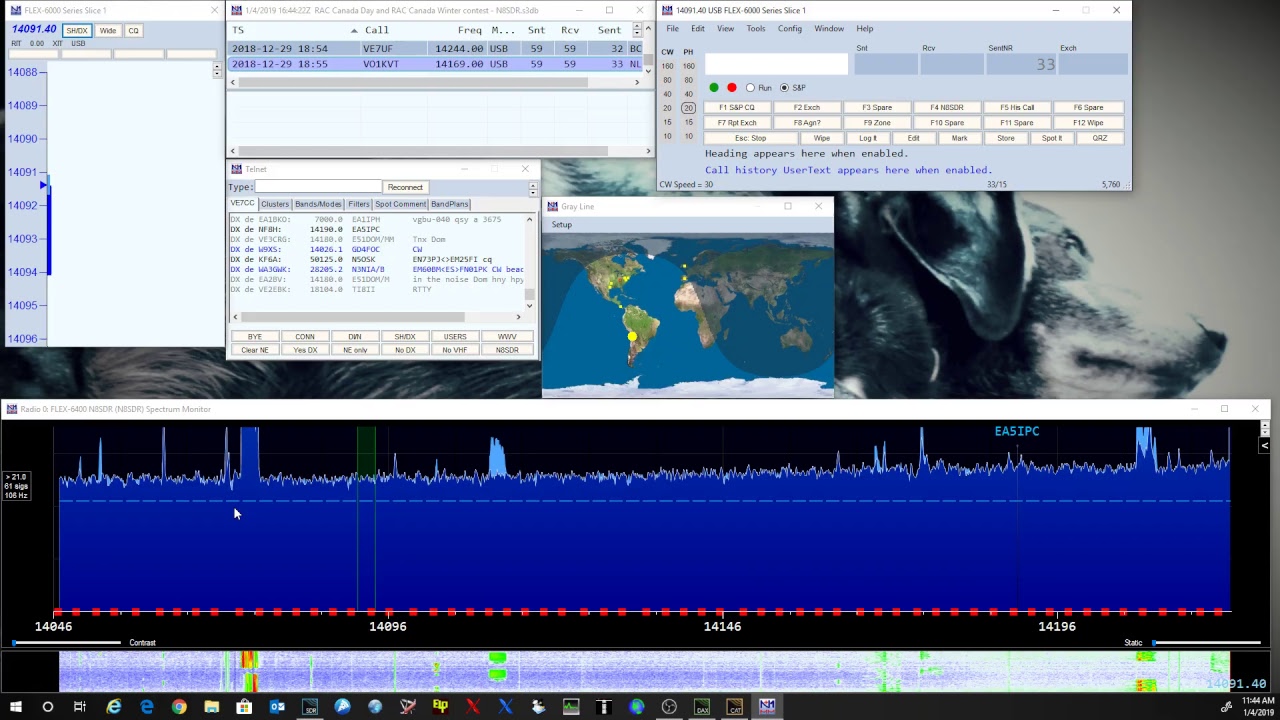
Task: Open the File menu in entry window
Action: [673, 29]
